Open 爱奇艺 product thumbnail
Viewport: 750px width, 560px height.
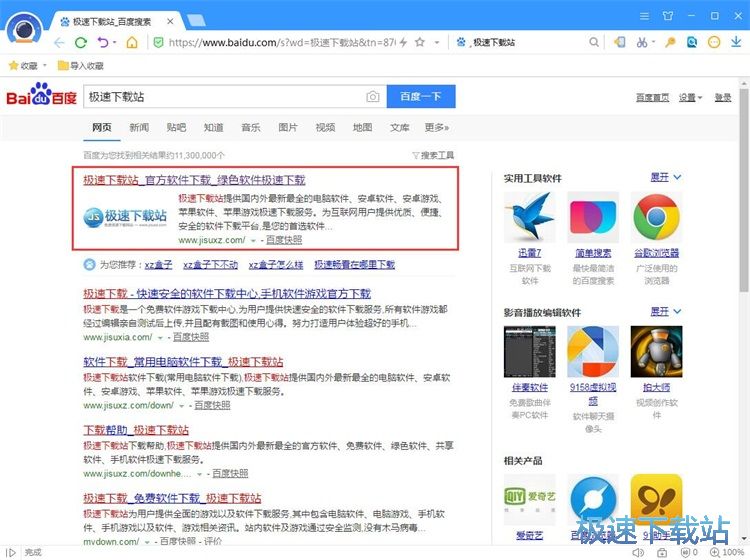[x=529, y=500]
